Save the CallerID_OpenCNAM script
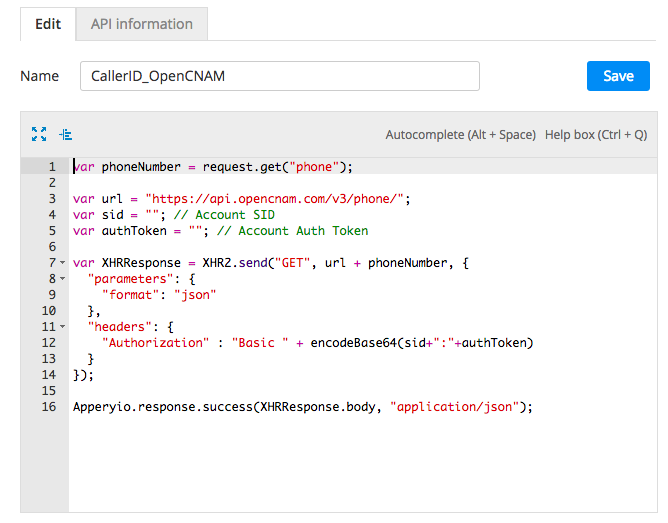 [618, 76]
